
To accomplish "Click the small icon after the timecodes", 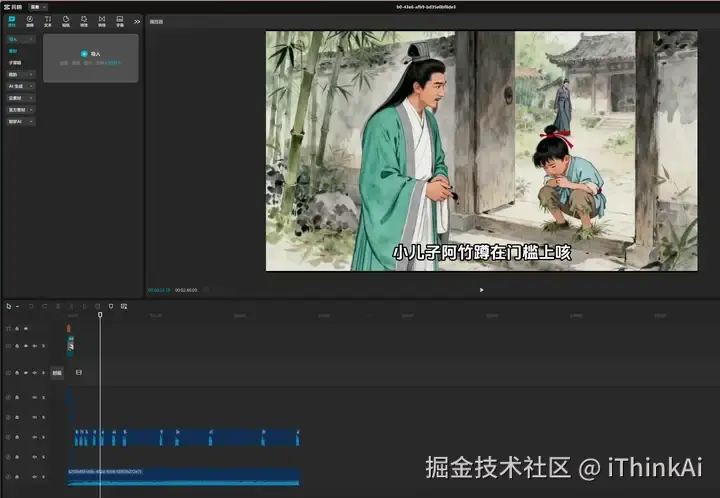I will click(x=206, y=290).
